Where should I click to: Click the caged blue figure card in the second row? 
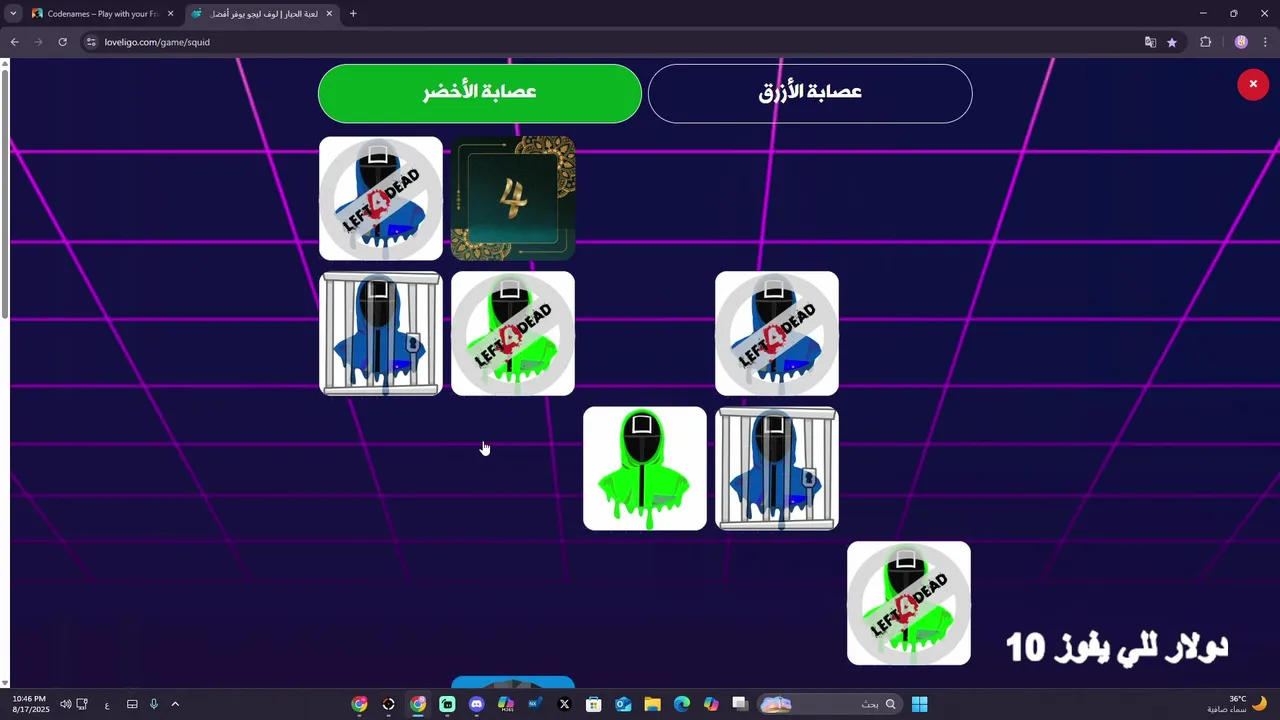(x=381, y=333)
